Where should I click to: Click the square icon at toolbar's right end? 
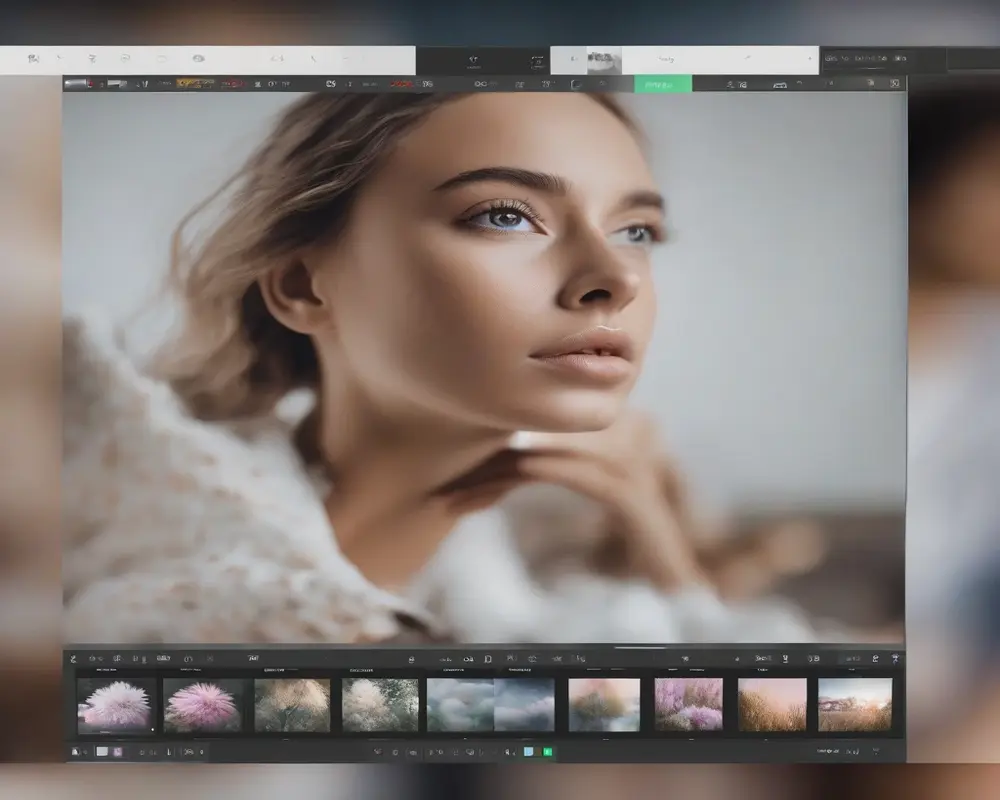[895, 84]
